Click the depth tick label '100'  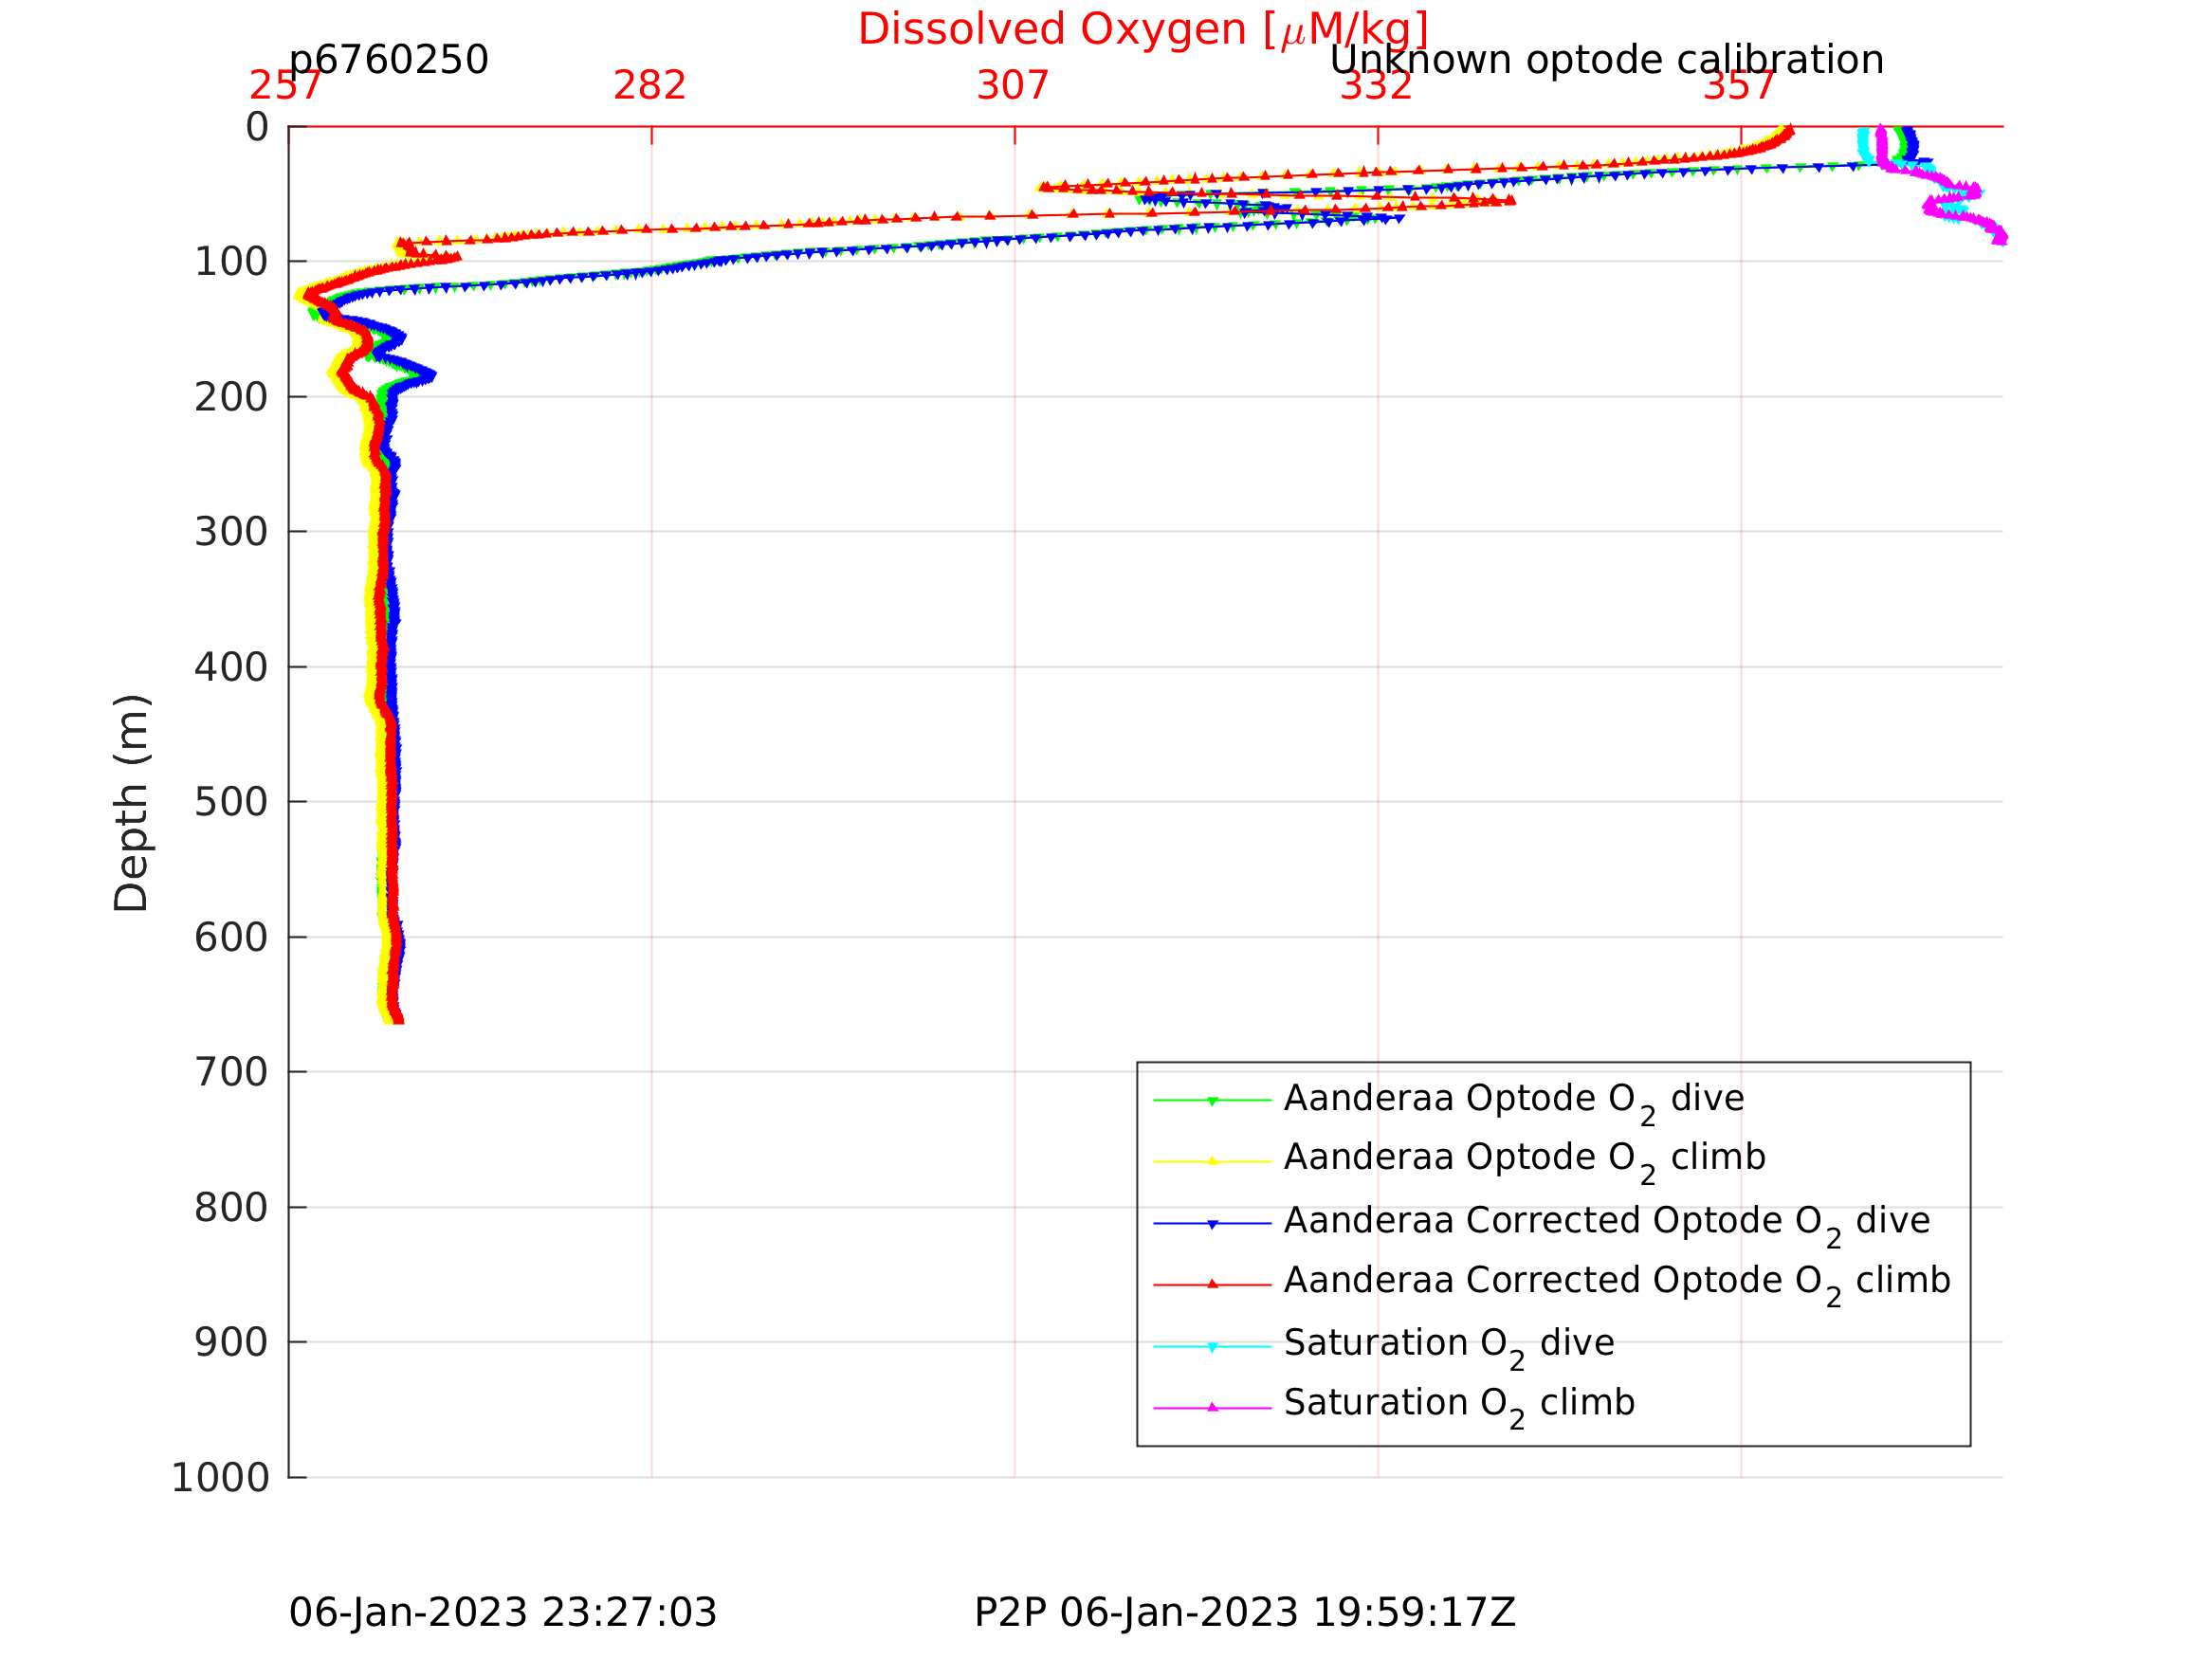[231, 262]
